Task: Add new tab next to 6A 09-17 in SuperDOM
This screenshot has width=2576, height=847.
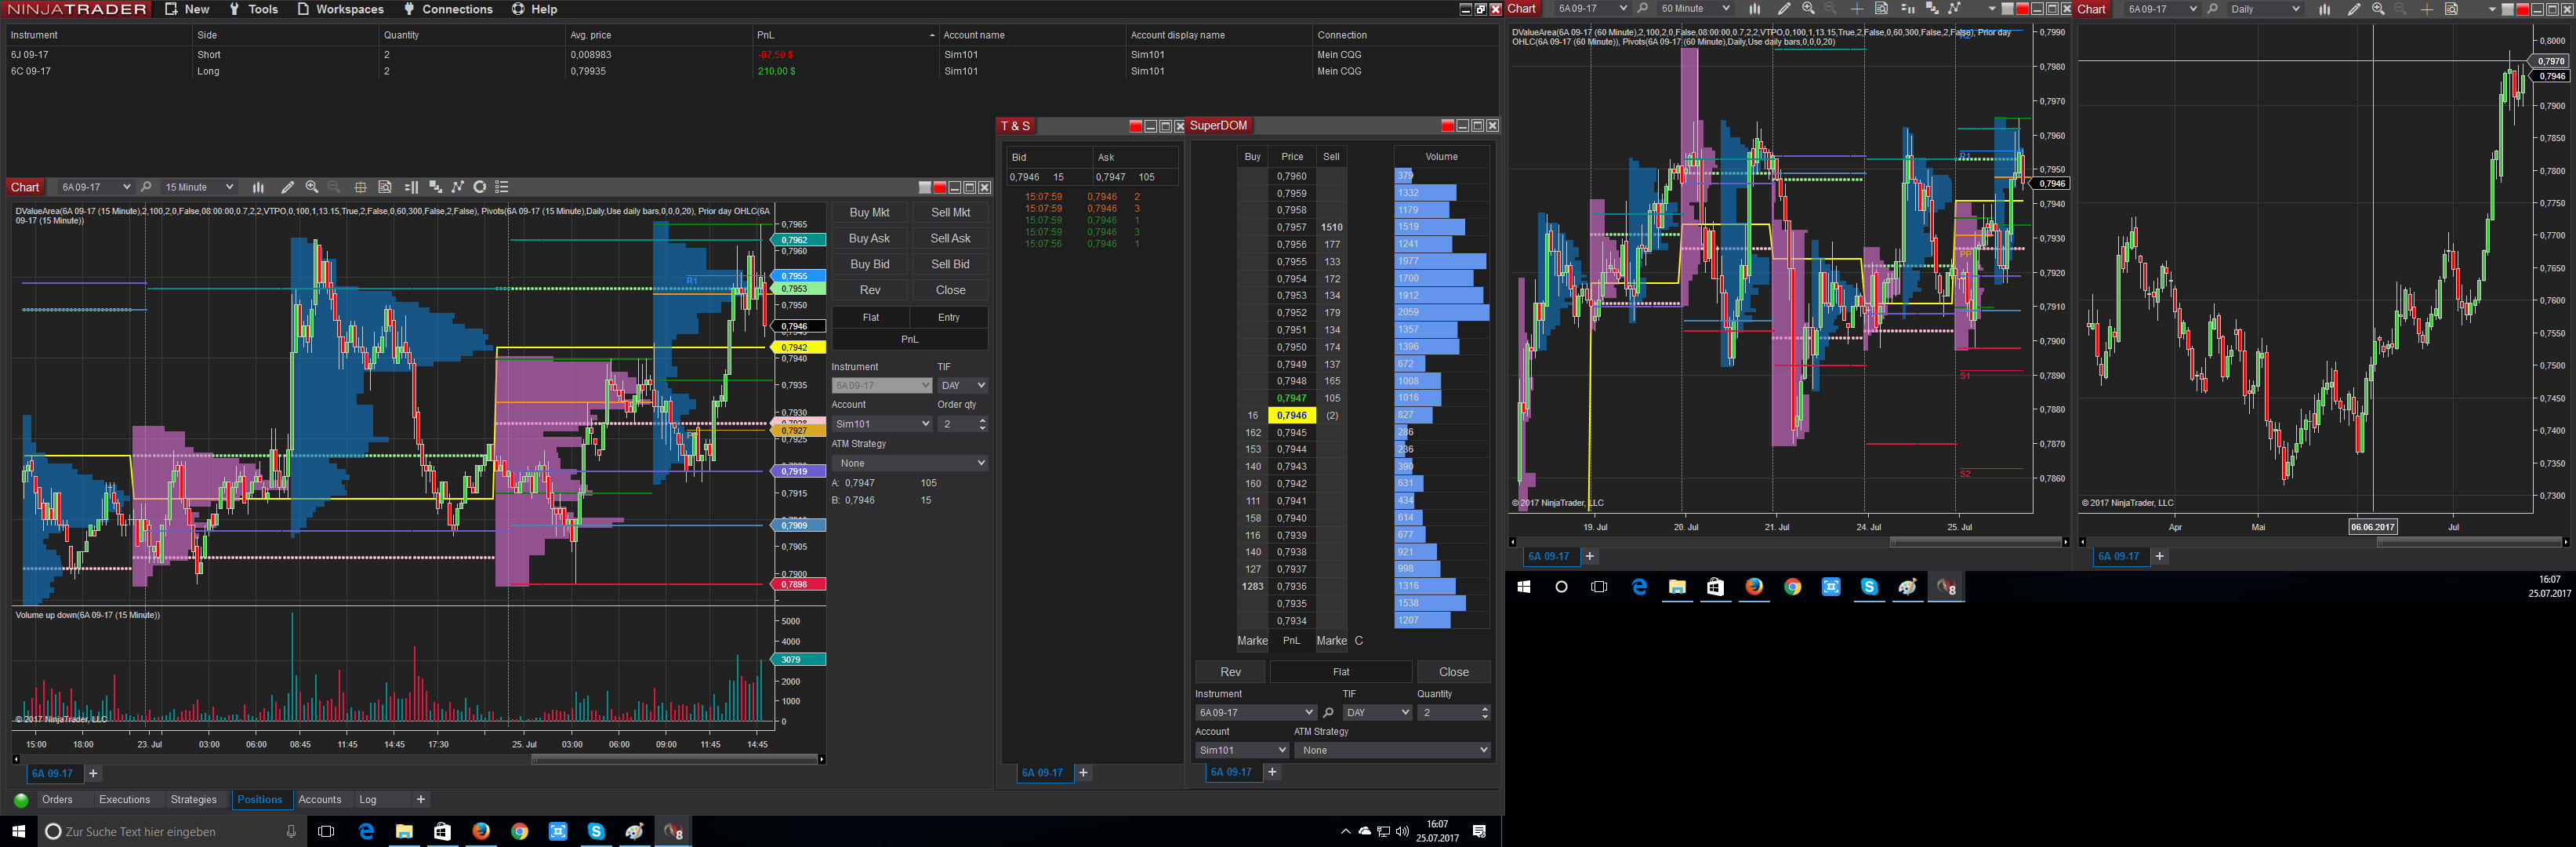Action: (1272, 772)
